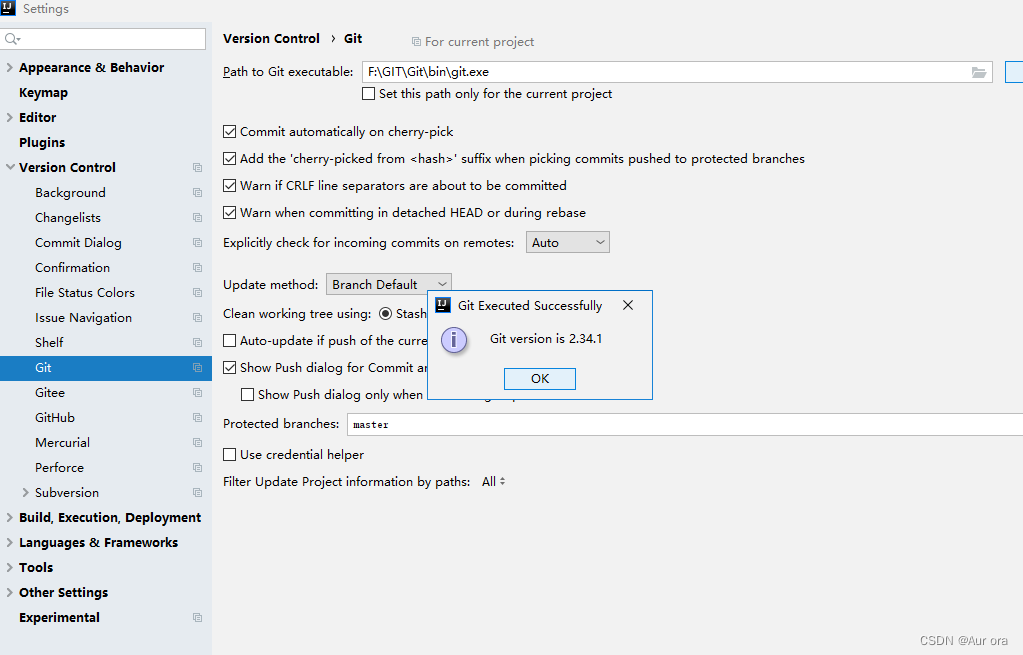Click project-level icon beside Experimental row

pos(197,617)
